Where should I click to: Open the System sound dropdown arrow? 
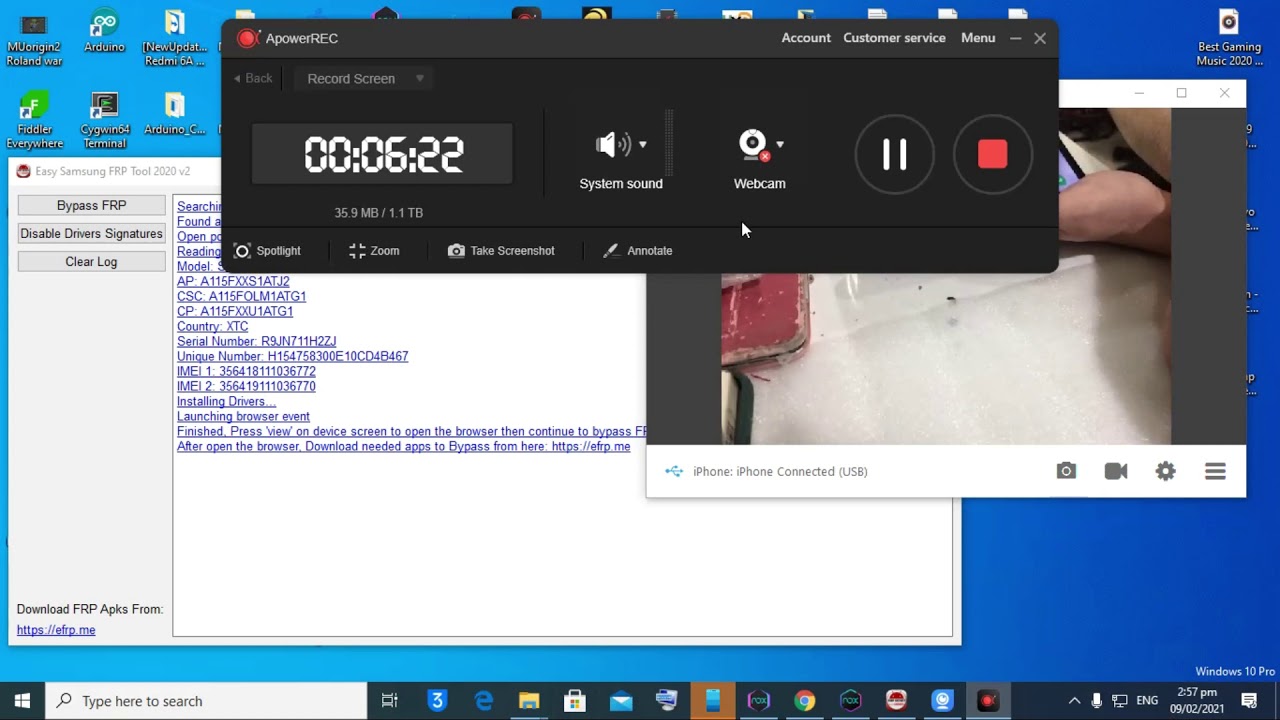(642, 145)
